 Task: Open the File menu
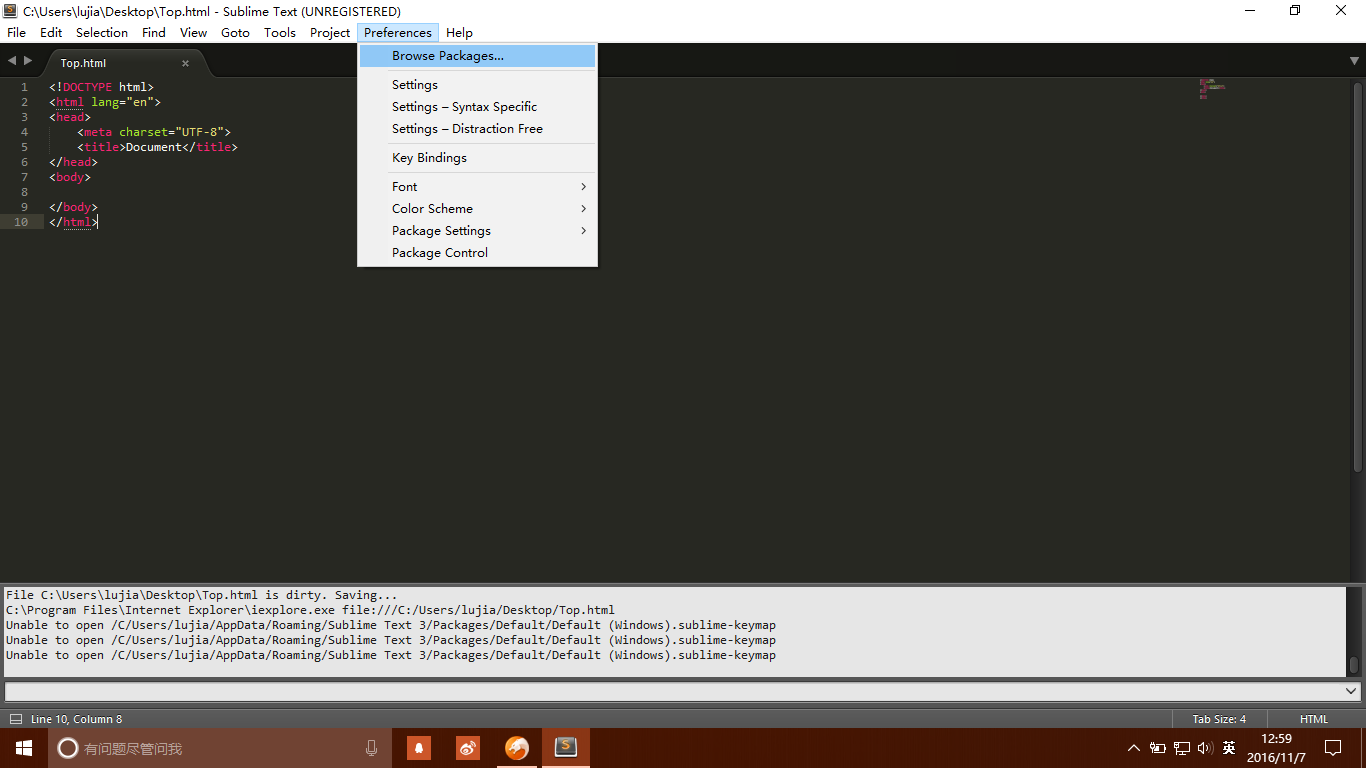point(17,33)
